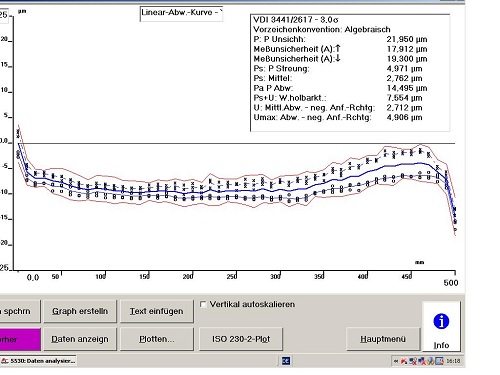Click the 16:18 clock in the tray
The height and width of the screenshot is (375, 500).
pyautogui.click(x=453, y=361)
